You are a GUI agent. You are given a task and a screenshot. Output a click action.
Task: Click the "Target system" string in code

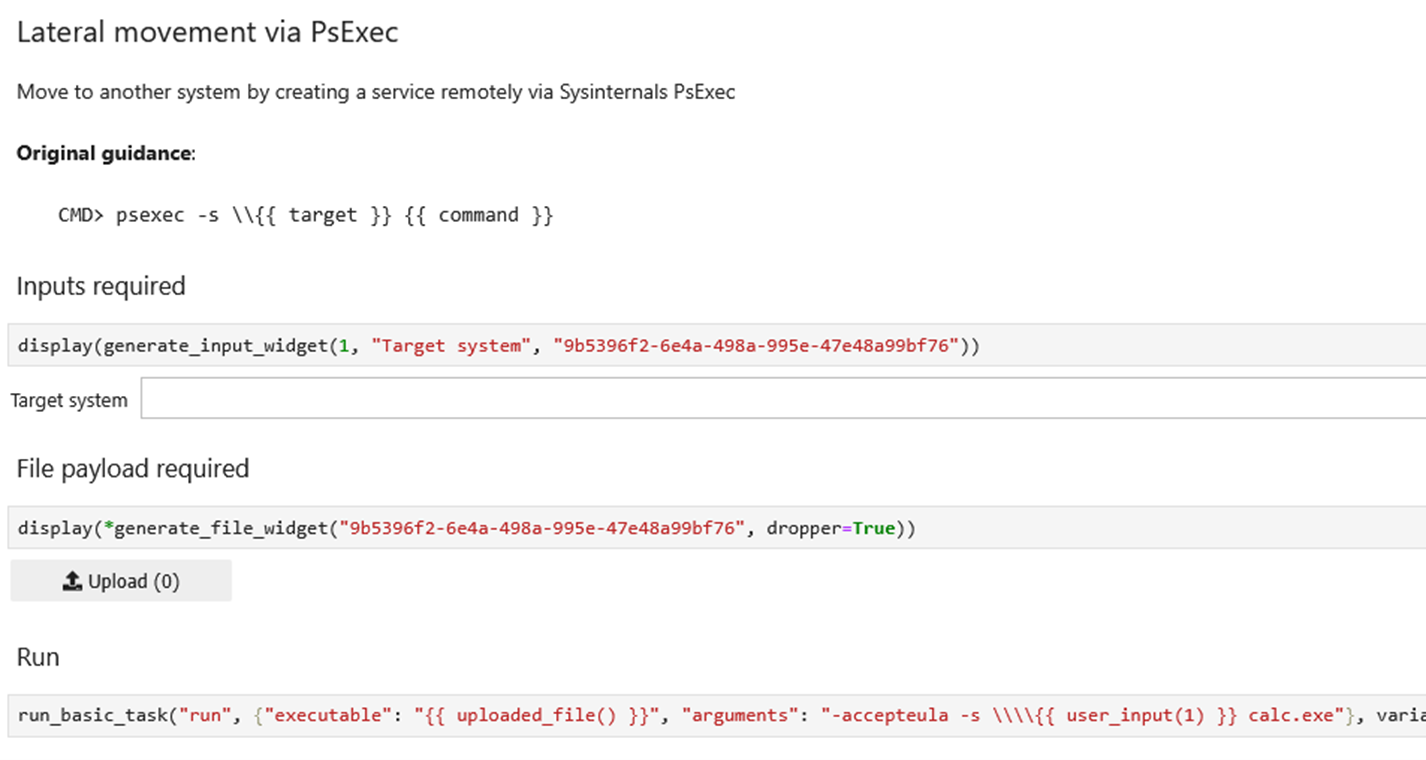click(453, 346)
